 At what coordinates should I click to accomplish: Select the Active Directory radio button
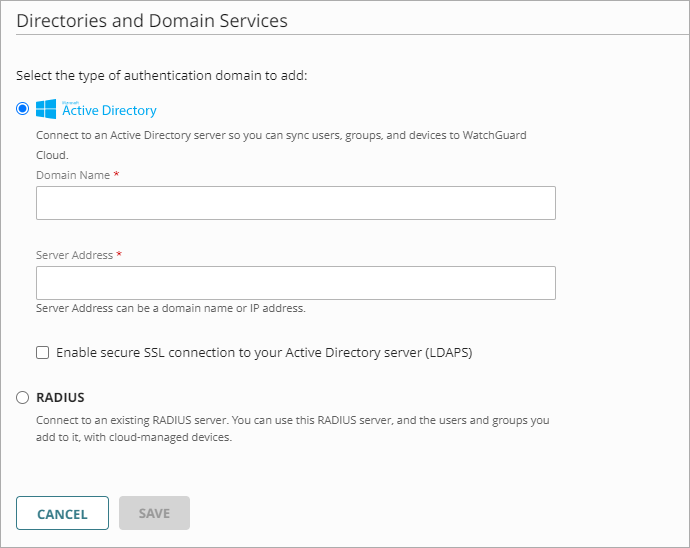click(x=23, y=109)
